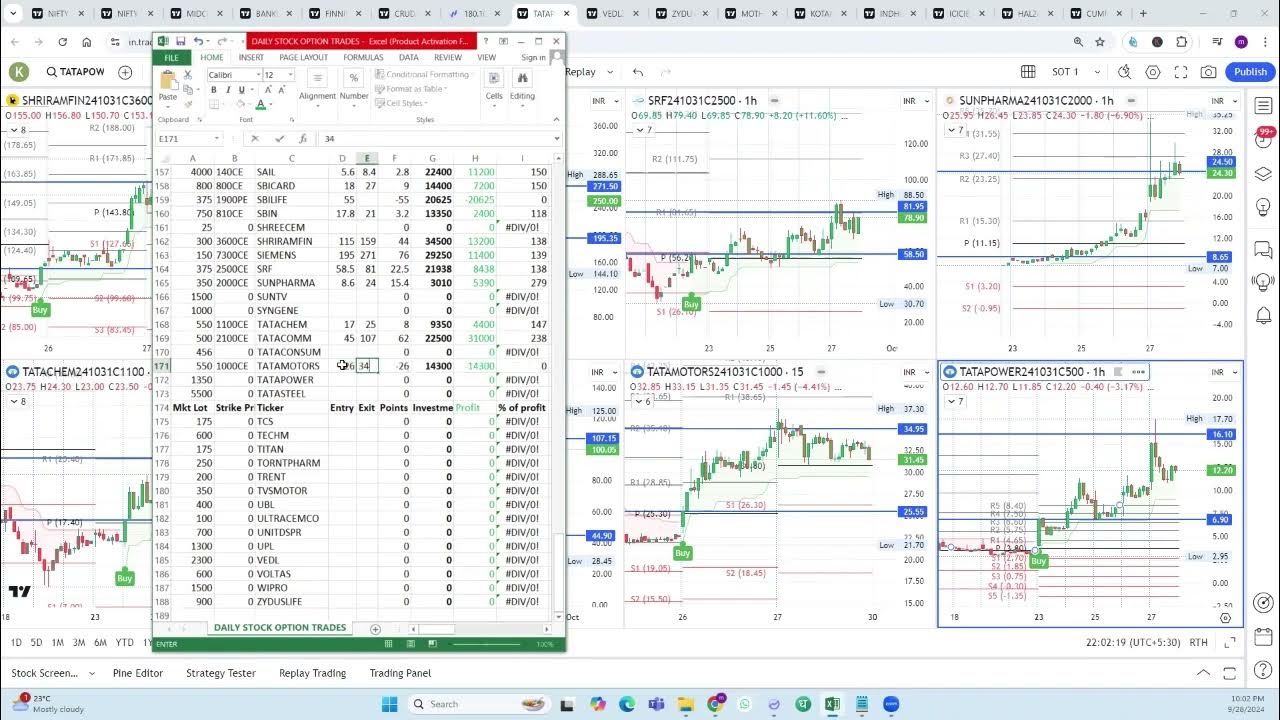1280x720 pixels.
Task: Click the TradingView fullscreen mode icon
Action: [1181, 72]
